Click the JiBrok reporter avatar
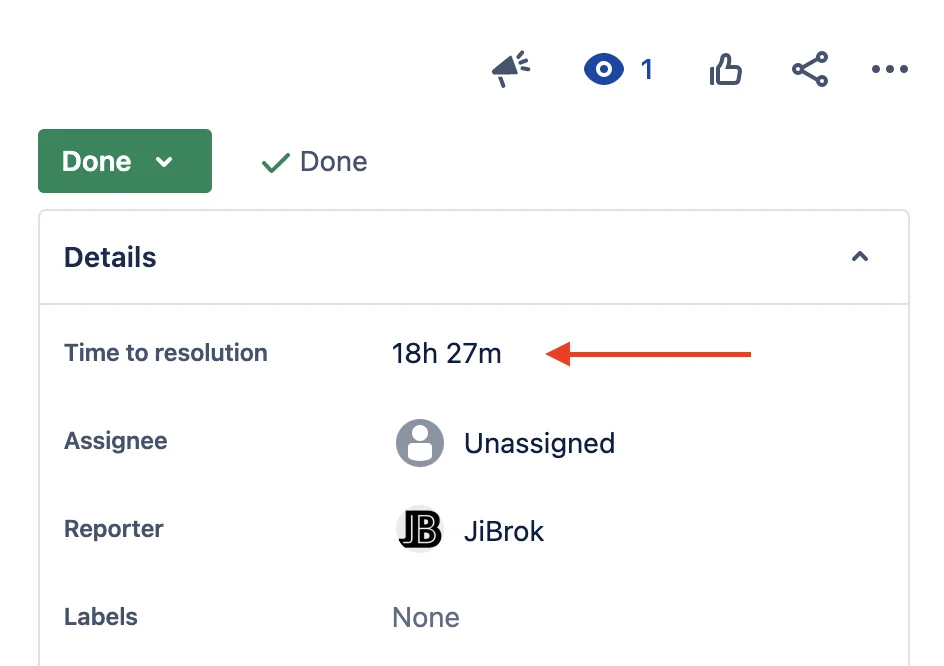944x666 pixels. click(x=420, y=529)
